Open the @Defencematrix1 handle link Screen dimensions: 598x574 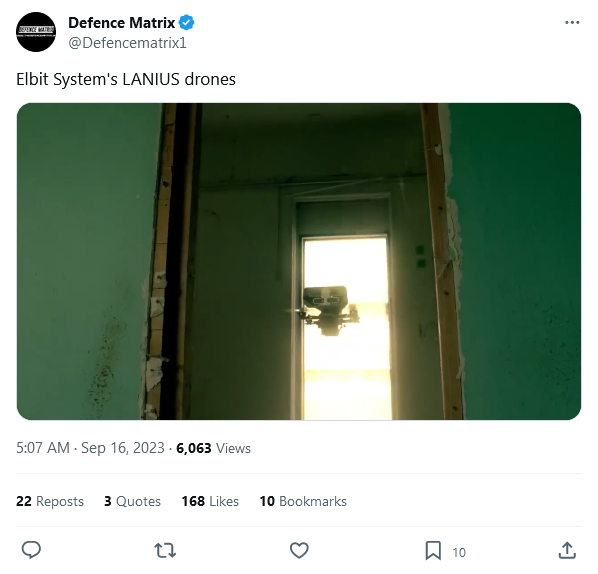click(127, 43)
